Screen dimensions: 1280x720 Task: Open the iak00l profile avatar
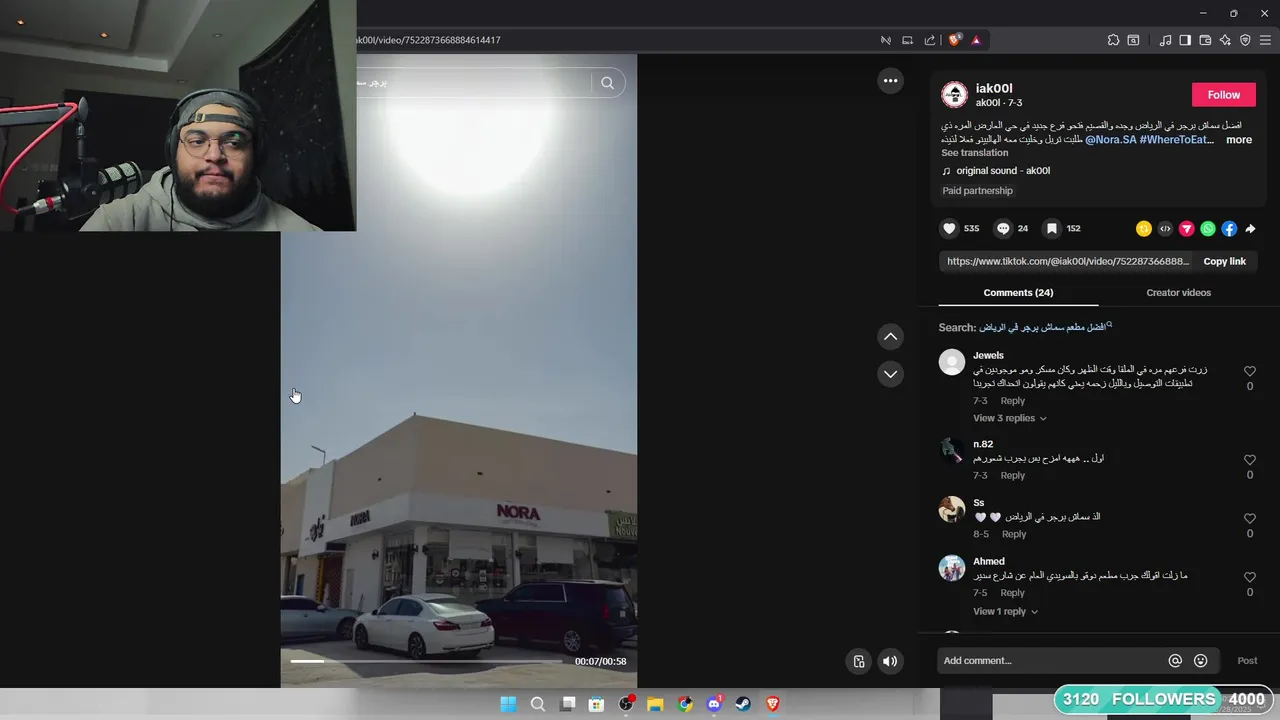click(954, 95)
